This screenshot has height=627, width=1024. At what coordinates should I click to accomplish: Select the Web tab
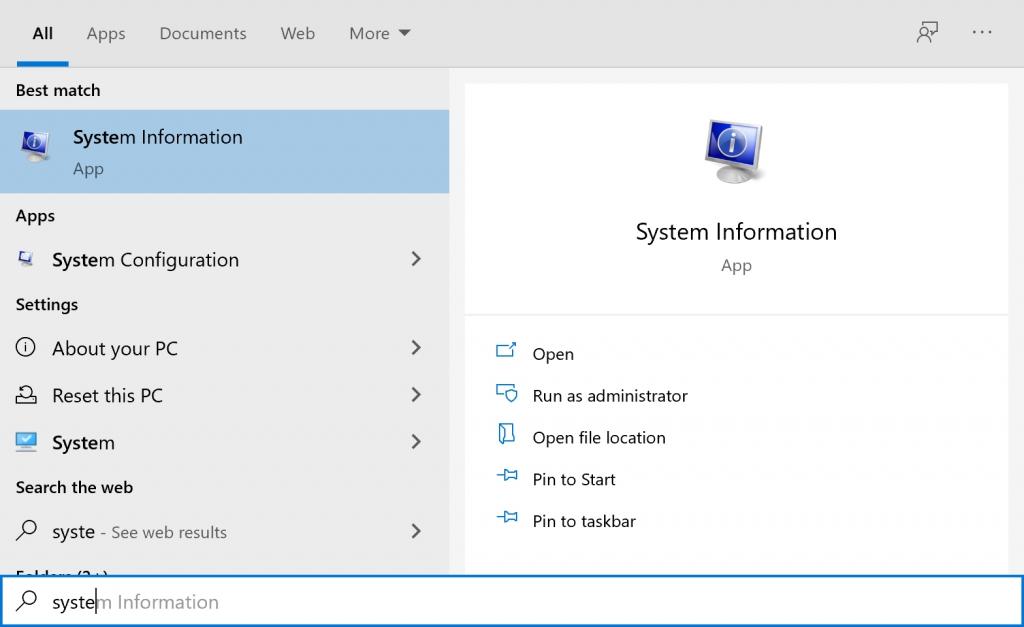tap(297, 32)
